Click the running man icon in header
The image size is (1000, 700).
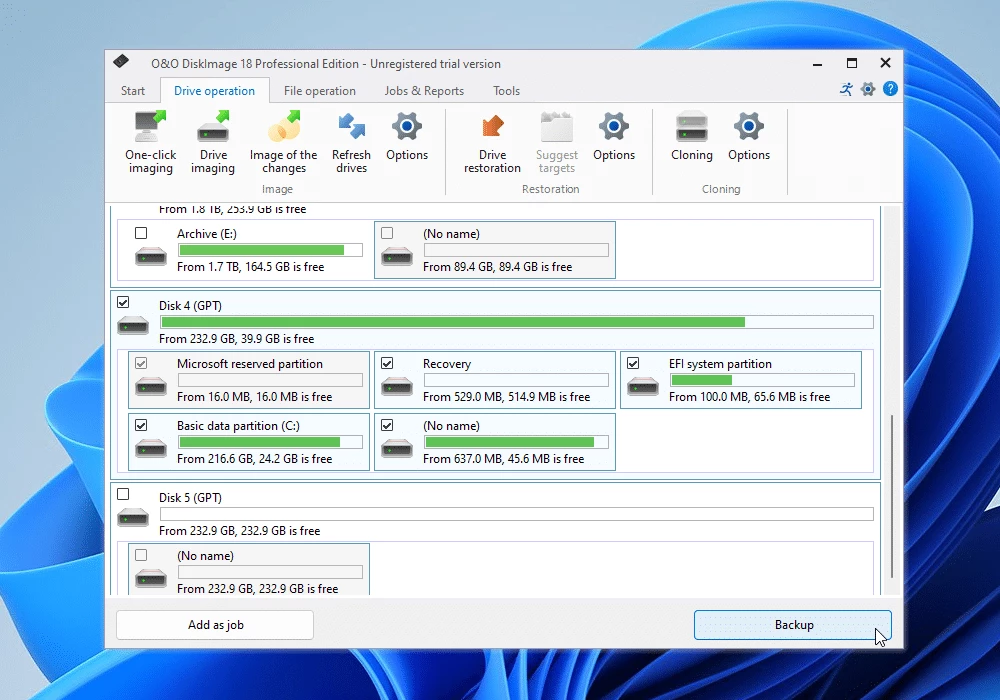pos(846,89)
